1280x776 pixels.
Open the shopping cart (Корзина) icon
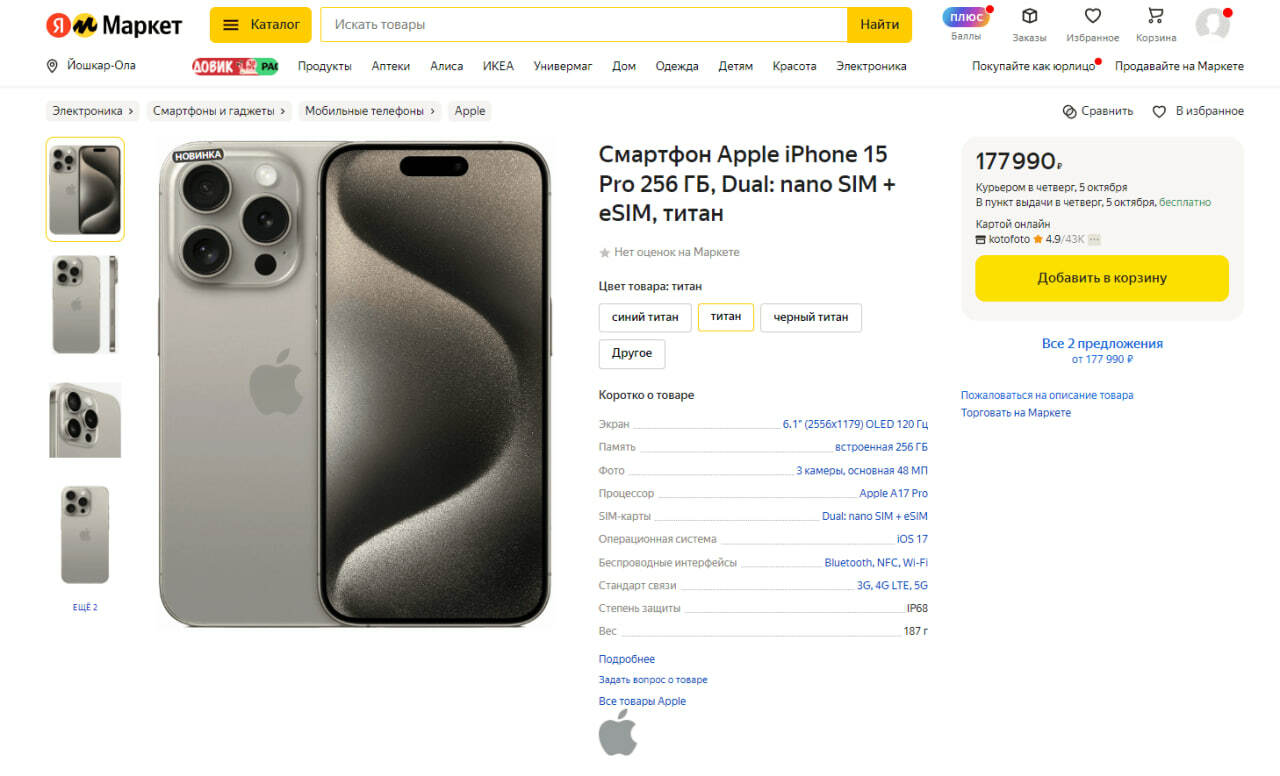tap(1156, 16)
